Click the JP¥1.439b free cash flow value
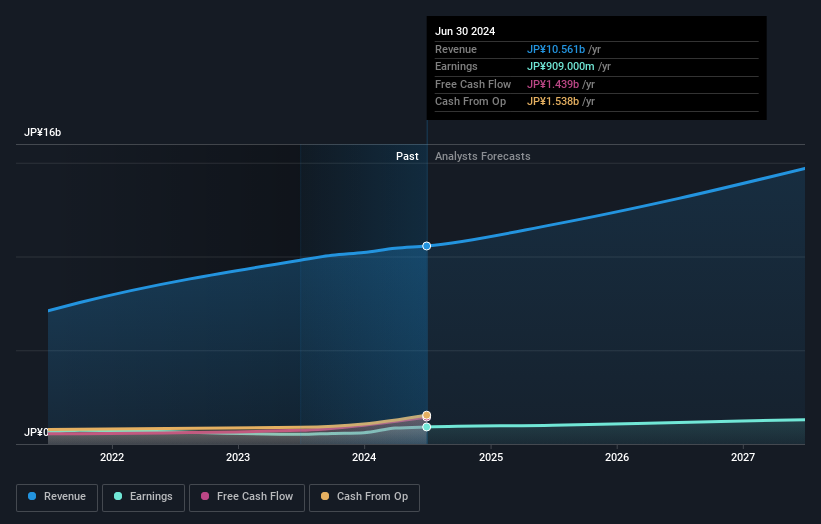The image size is (821, 524). (553, 84)
